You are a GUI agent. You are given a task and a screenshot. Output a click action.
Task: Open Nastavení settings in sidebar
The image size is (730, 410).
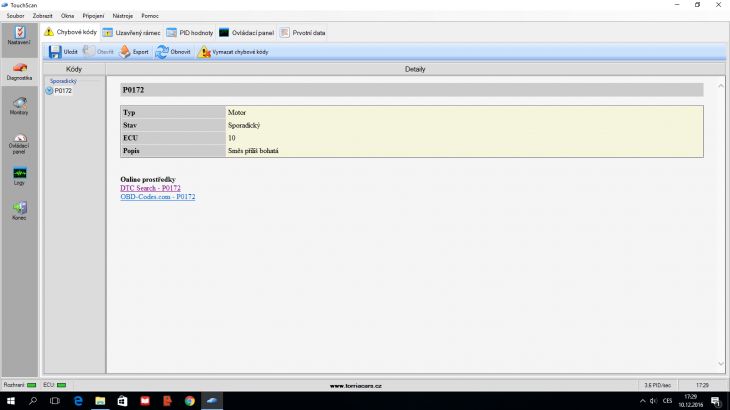coord(19,35)
